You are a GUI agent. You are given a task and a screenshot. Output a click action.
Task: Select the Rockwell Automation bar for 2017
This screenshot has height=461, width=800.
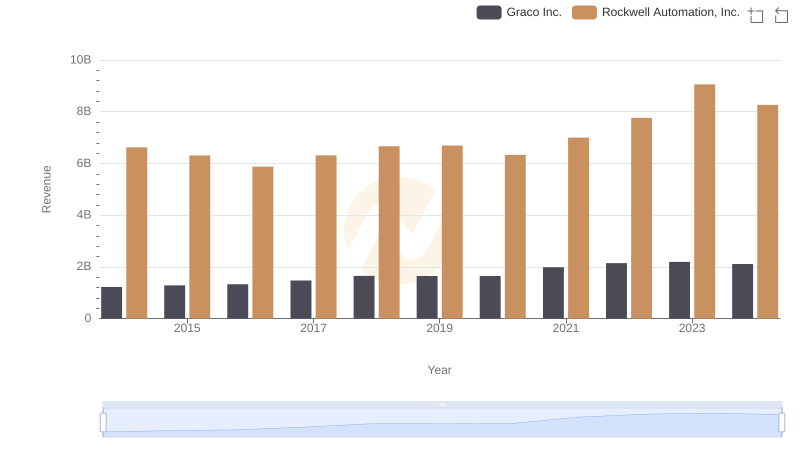point(326,237)
